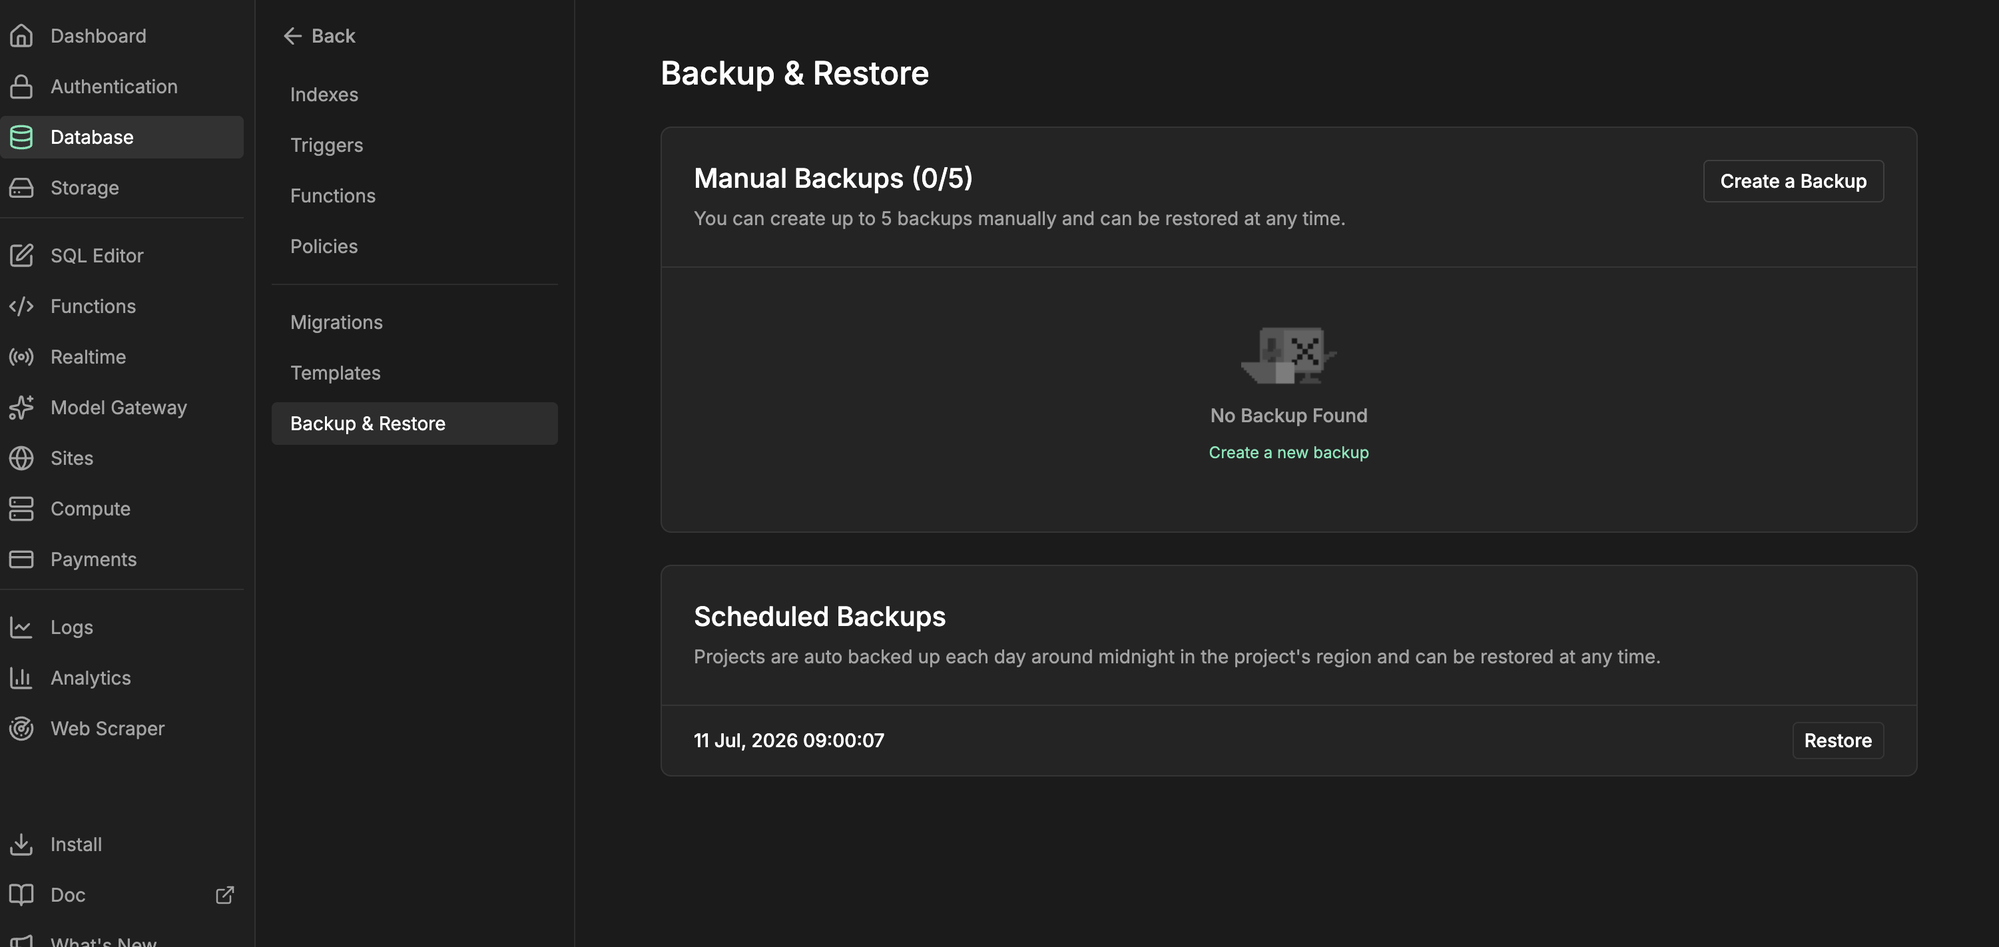This screenshot has width=1999, height=947.
Task: Click the Model Gateway sparkle icon
Action: point(21,407)
